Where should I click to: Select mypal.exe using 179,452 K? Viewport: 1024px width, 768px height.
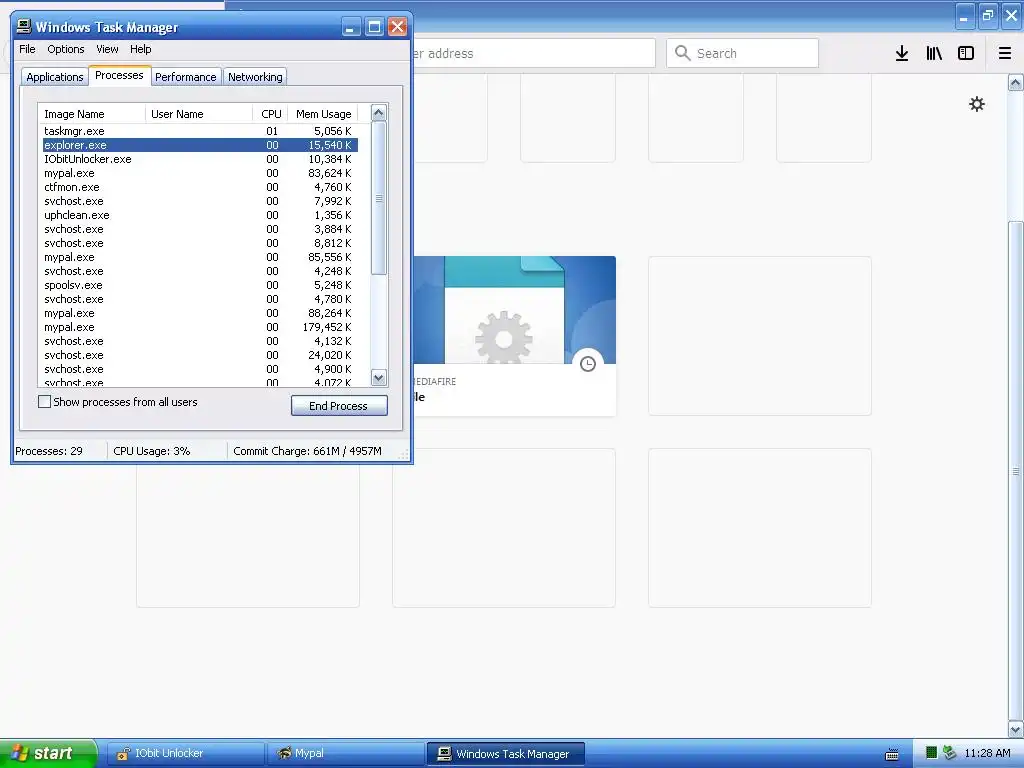point(200,327)
